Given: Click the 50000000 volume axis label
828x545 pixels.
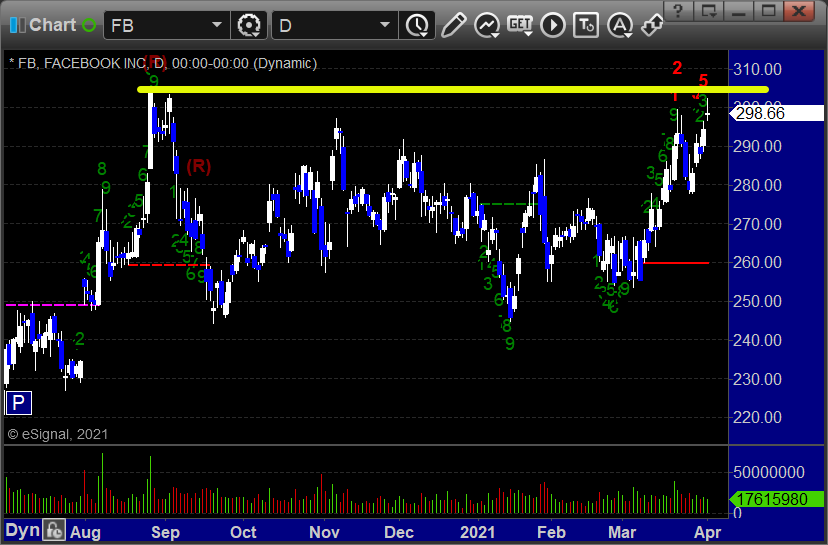Looking at the screenshot, I should click(768, 472).
